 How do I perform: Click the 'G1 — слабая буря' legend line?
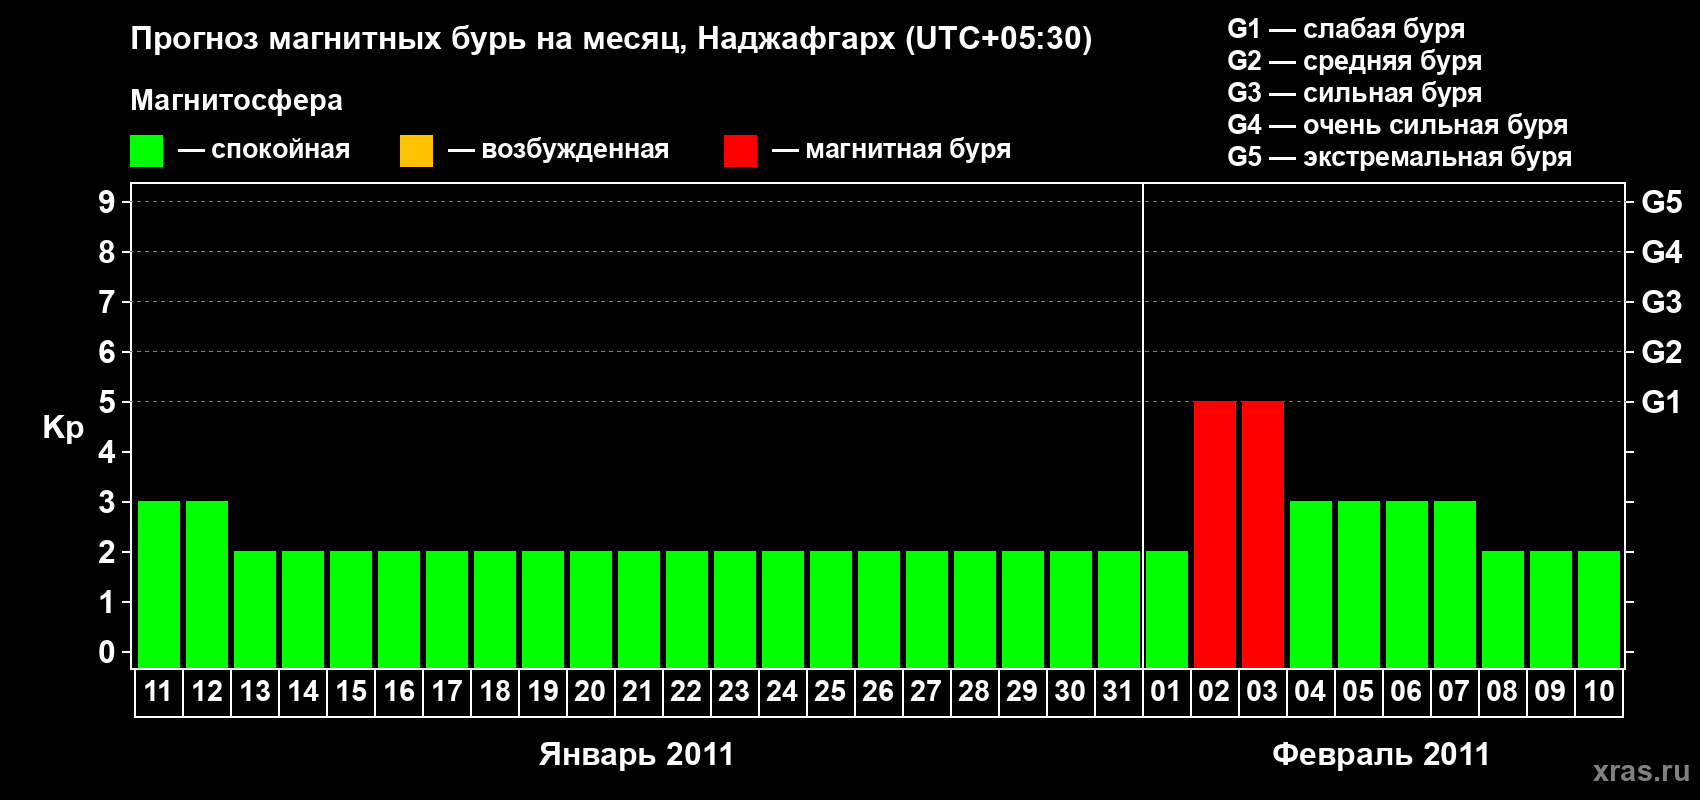pos(1346,30)
